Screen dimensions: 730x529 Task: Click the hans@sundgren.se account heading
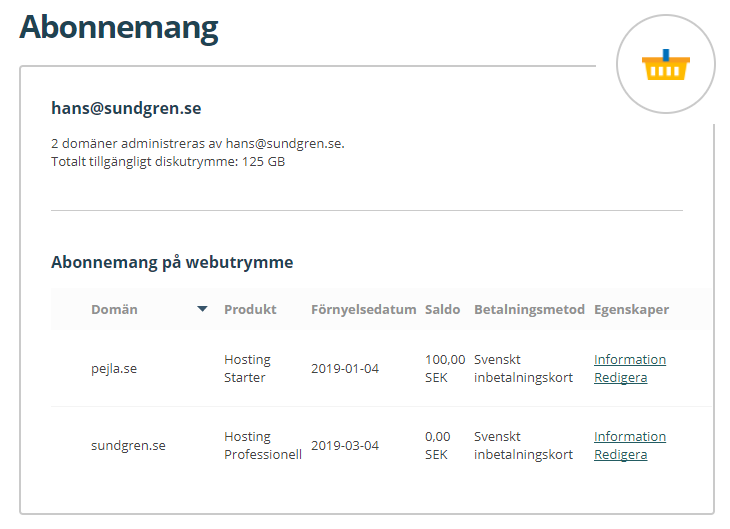(126, 108)
